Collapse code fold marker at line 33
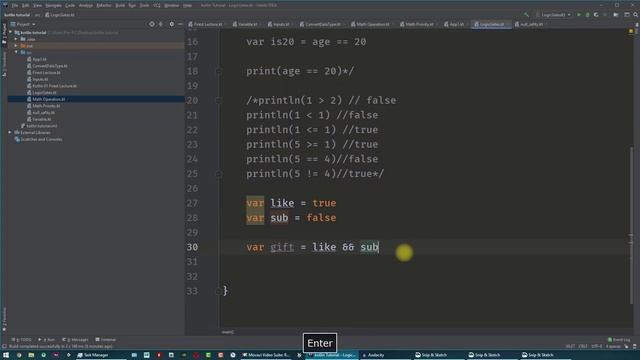 (x=218, y=291)
